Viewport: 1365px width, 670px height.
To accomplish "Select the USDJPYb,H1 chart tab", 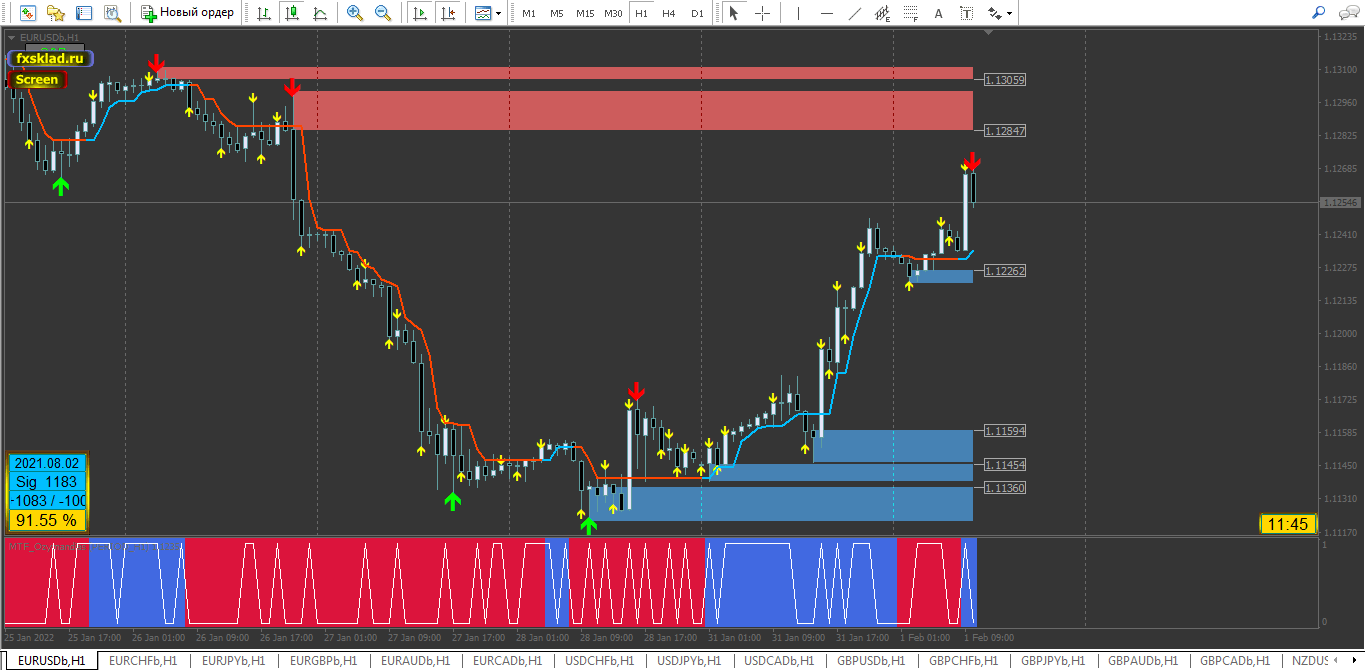I will point(689,661).
